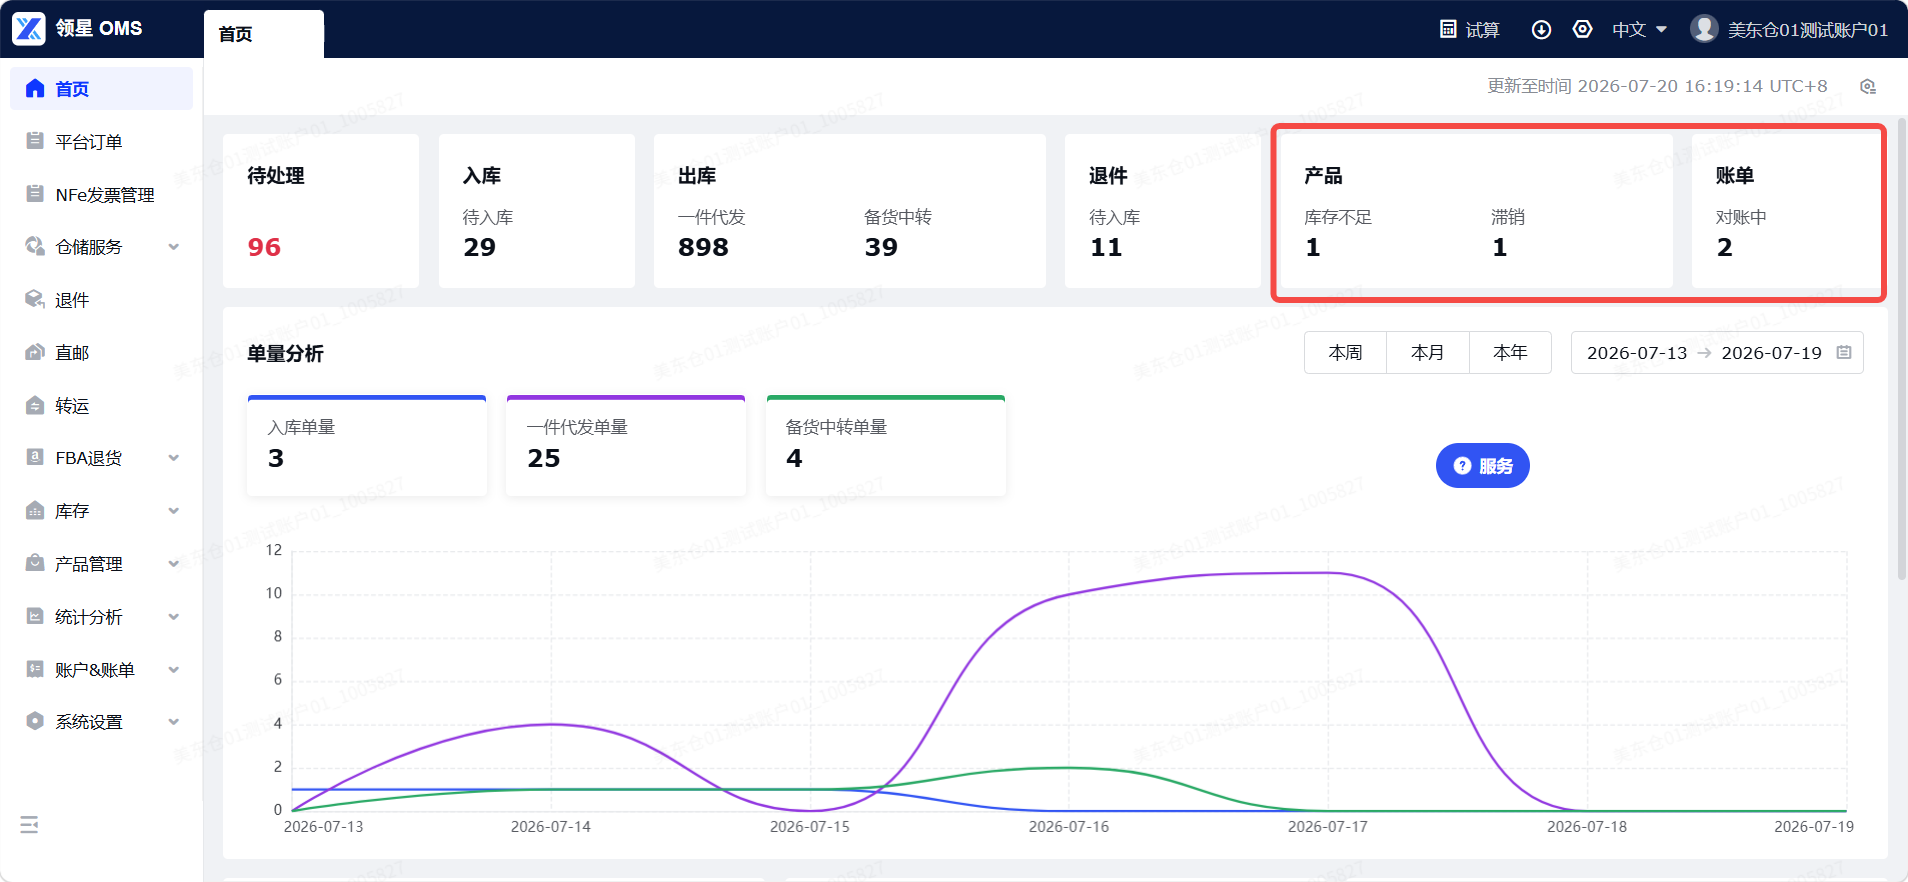This screenshot has width=1908, height=882.
Task: Click the 2026-07-16 chart axis label
Action: 1068,827
